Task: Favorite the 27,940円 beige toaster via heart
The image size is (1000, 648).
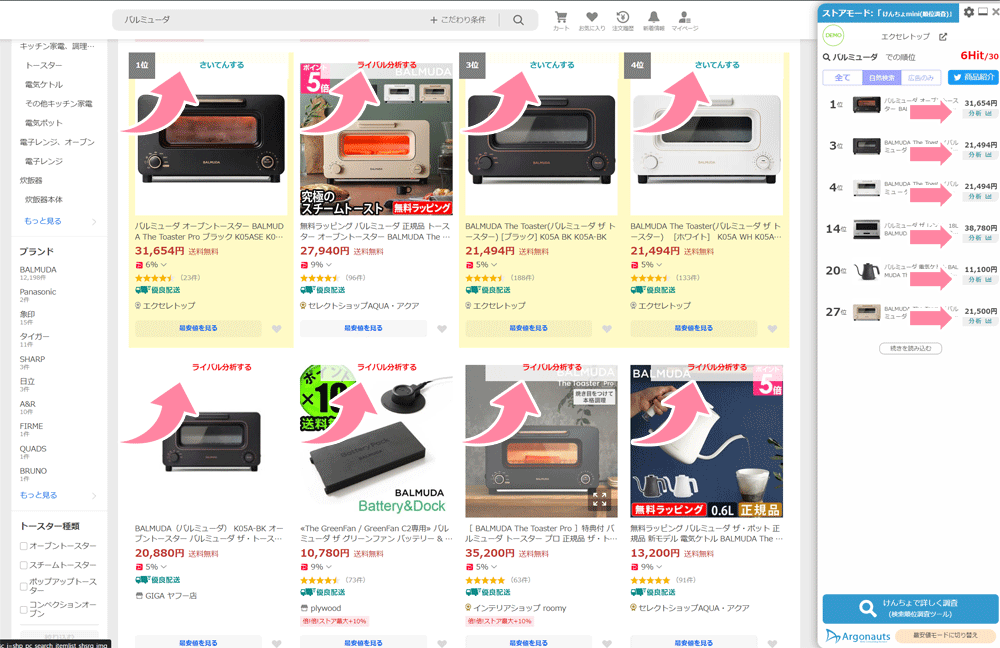Action: point(442,329)
